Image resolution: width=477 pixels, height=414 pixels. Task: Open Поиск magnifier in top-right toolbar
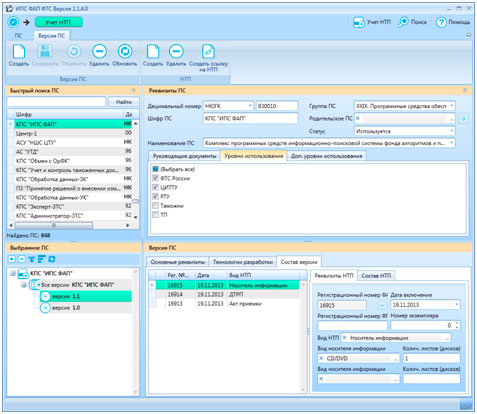412,22
